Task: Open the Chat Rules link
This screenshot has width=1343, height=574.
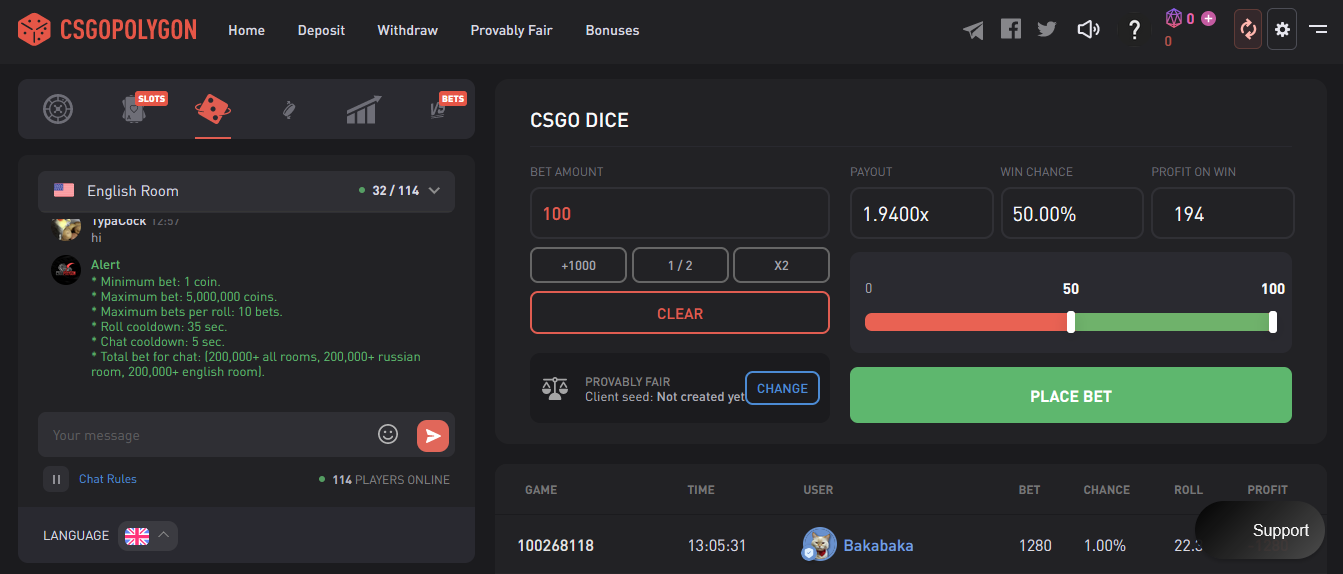Action: (x=108, y=479)
